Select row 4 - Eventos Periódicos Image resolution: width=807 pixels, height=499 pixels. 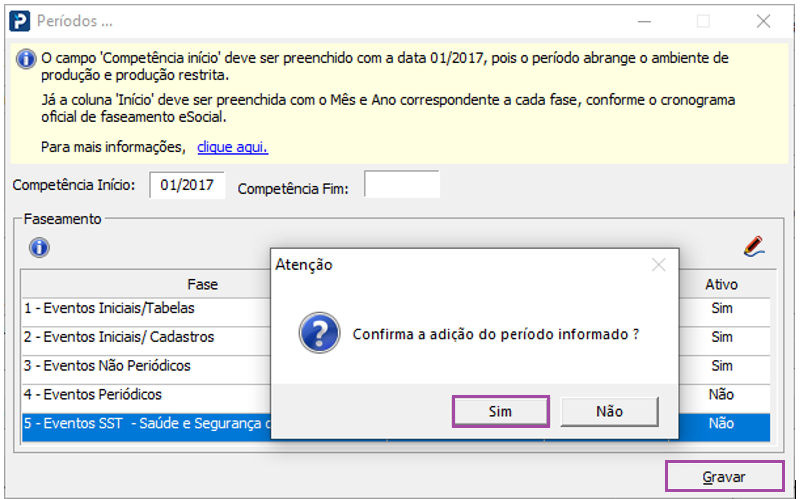point(396,395)
